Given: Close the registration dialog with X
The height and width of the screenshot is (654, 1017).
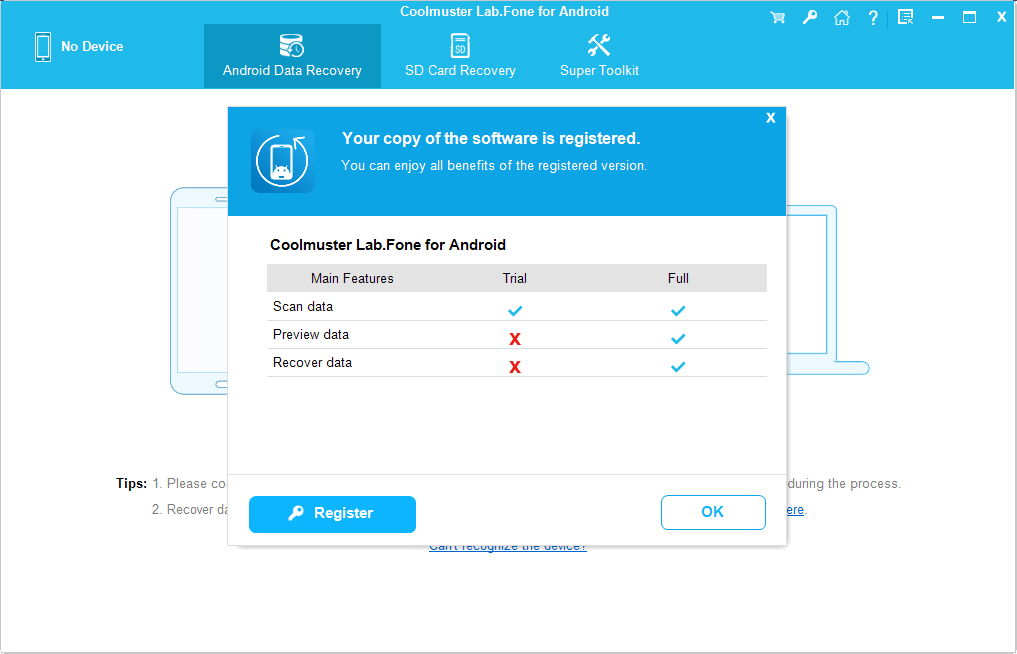Looking at the screenshot, I should click(771, 117).
